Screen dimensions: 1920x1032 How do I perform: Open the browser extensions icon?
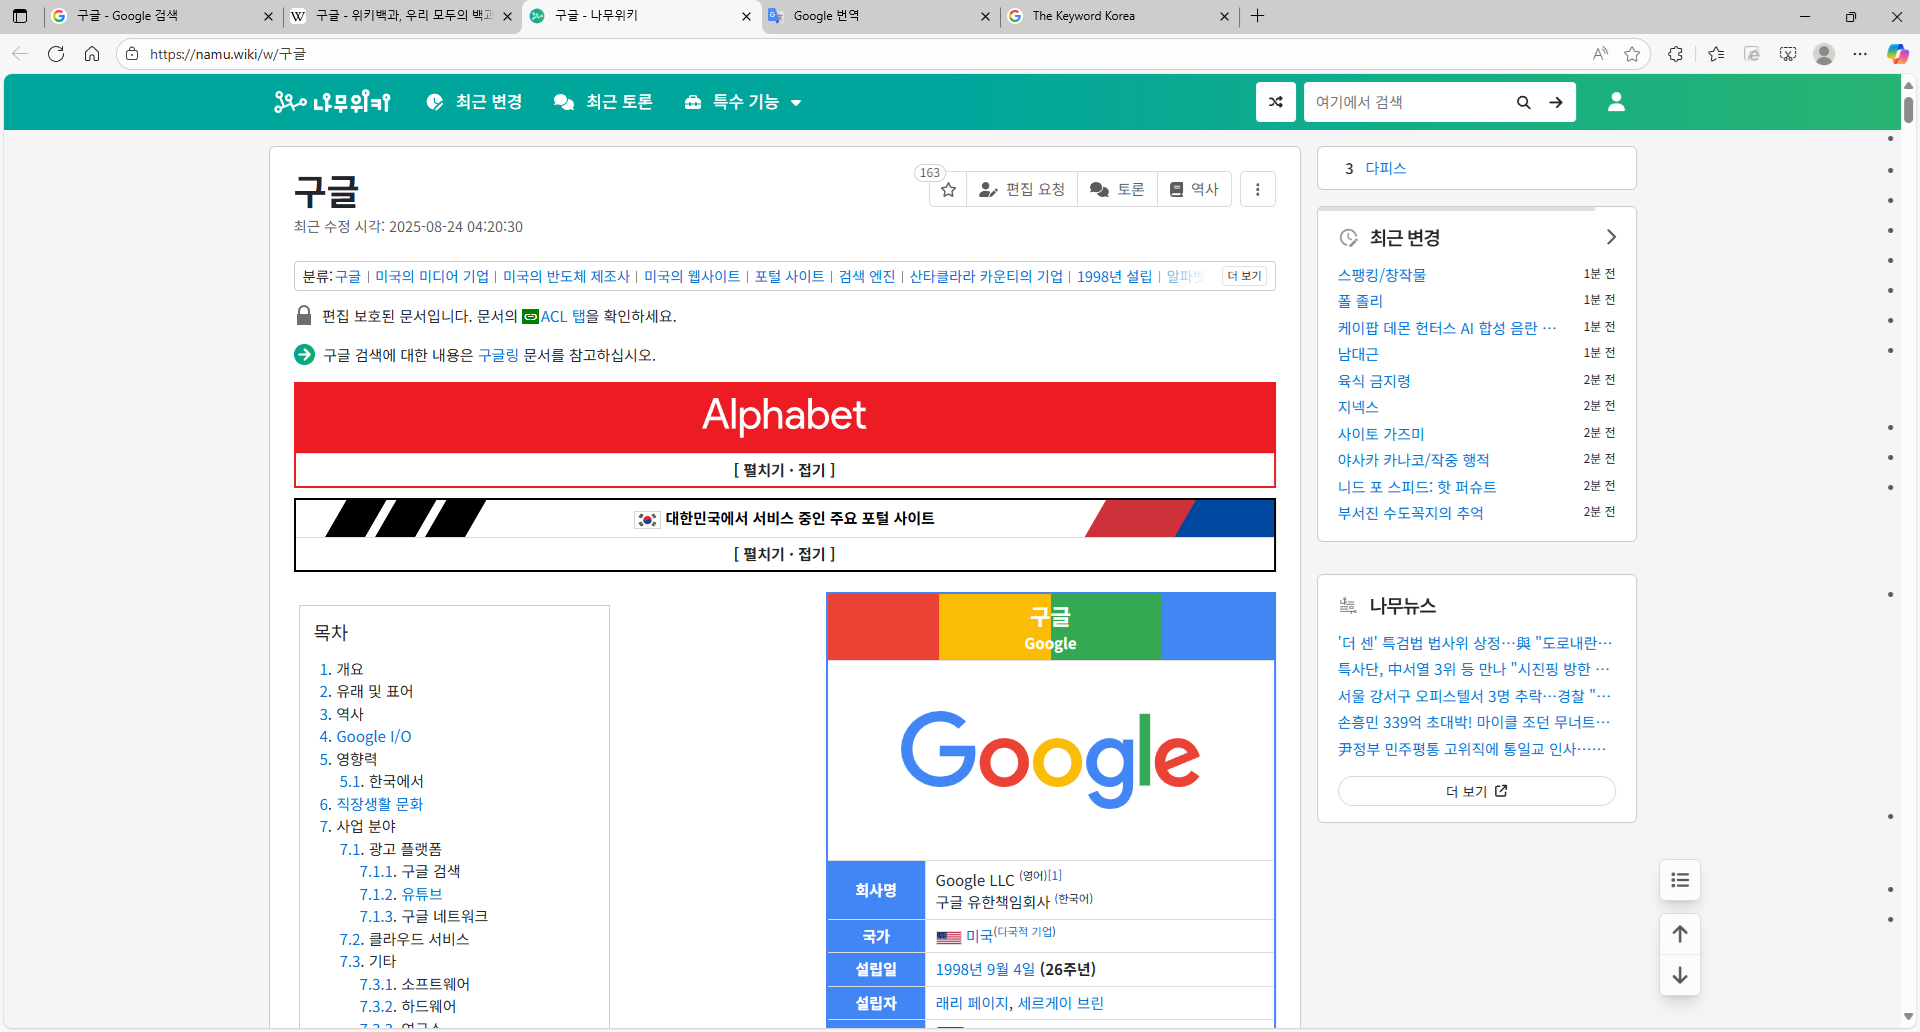(1676, 54)
